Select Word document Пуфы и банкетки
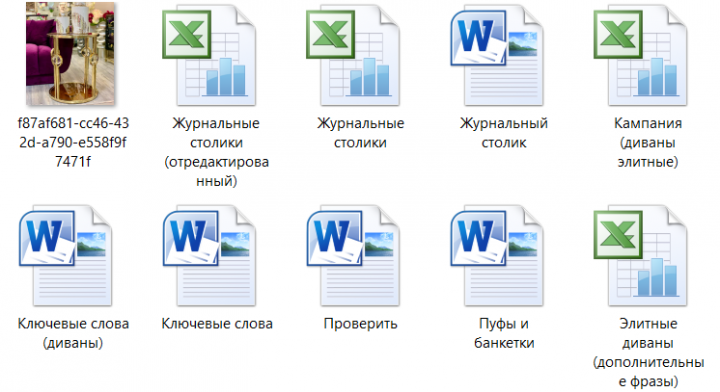This screenshot has height=392, width=720. (497, 256)
